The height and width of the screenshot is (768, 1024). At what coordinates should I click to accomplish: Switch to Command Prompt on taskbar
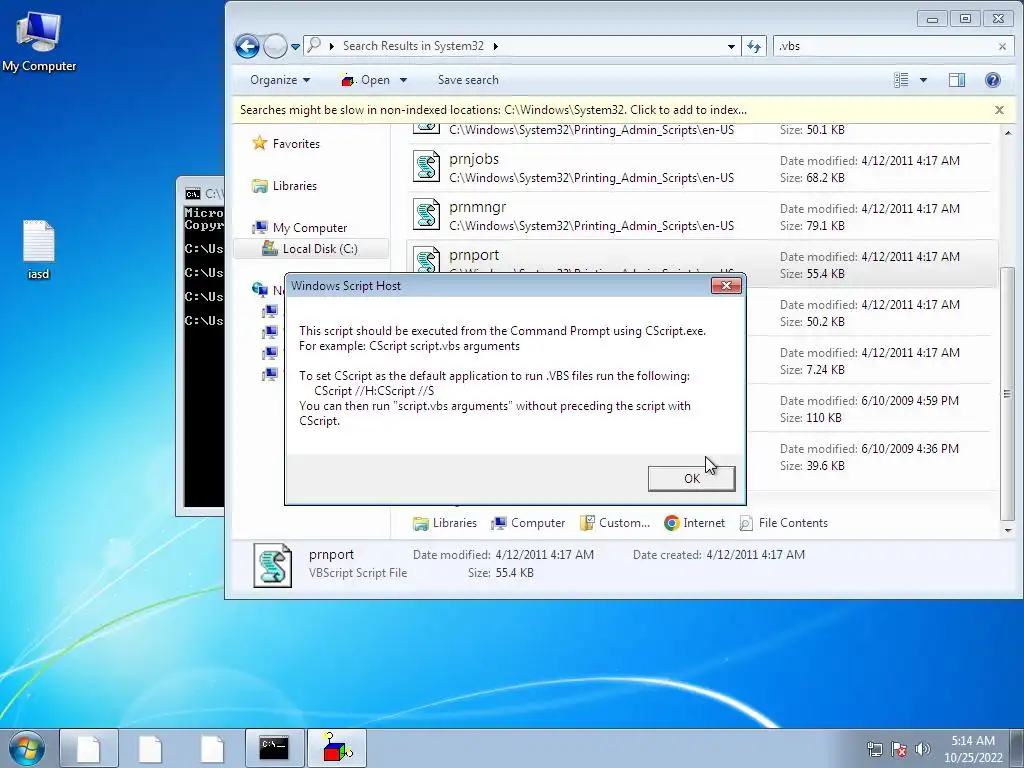click(274, 748)
